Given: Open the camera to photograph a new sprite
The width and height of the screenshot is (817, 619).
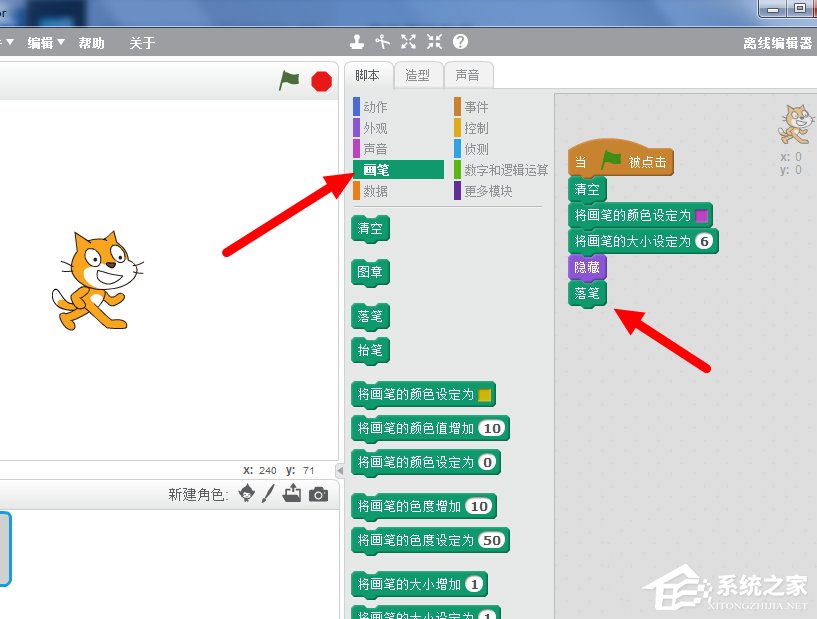Looking at the screenshot, I should (320, 494).
